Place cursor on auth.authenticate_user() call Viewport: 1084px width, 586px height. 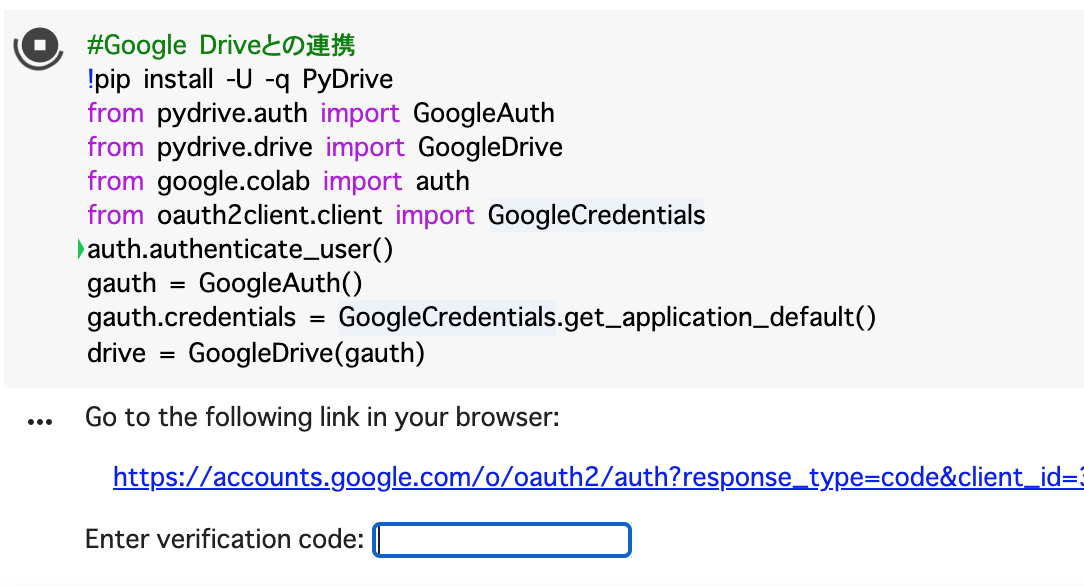click(x=240, y=250)
